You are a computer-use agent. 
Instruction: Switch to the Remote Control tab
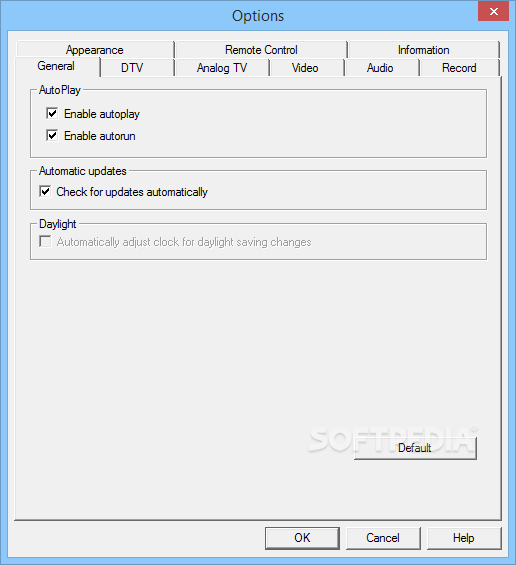coord(261,50)
